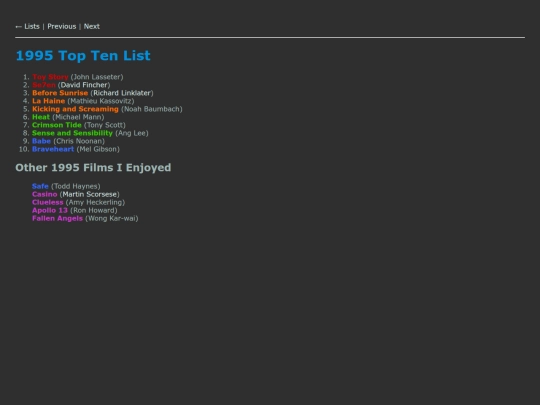The width and height of the screenshot is (540, 405).
Task: Open the Clueless film link
Action: 48,202
